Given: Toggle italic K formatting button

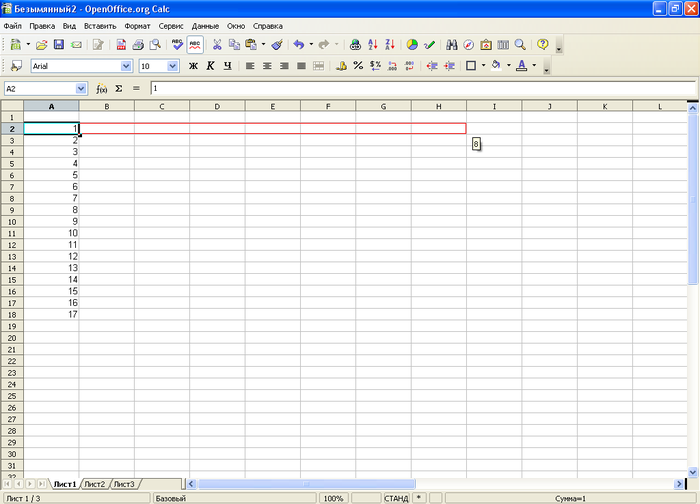Looking at the screenshot, I should 210,66.
